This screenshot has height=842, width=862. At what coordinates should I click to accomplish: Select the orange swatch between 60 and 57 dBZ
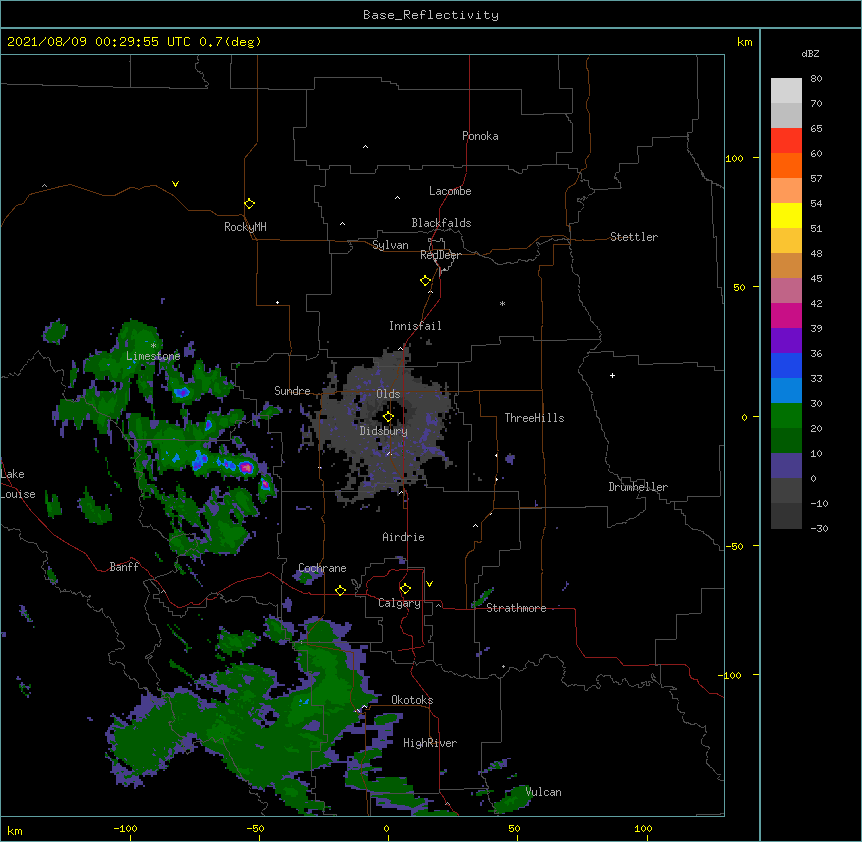pos(786,165)
